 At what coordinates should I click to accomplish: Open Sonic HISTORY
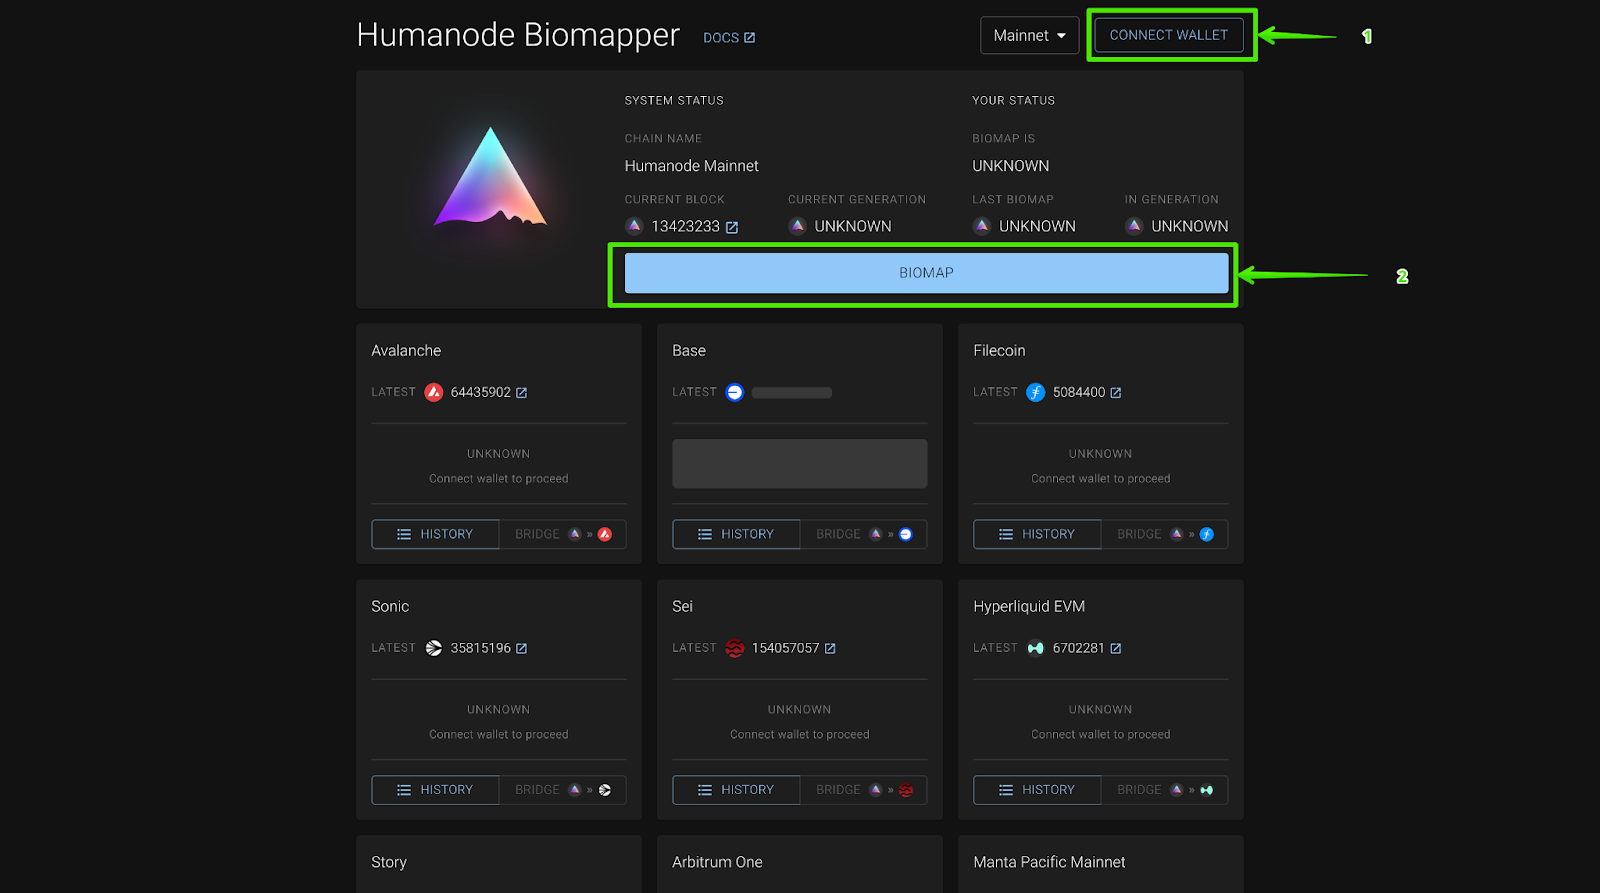(435, 790)
